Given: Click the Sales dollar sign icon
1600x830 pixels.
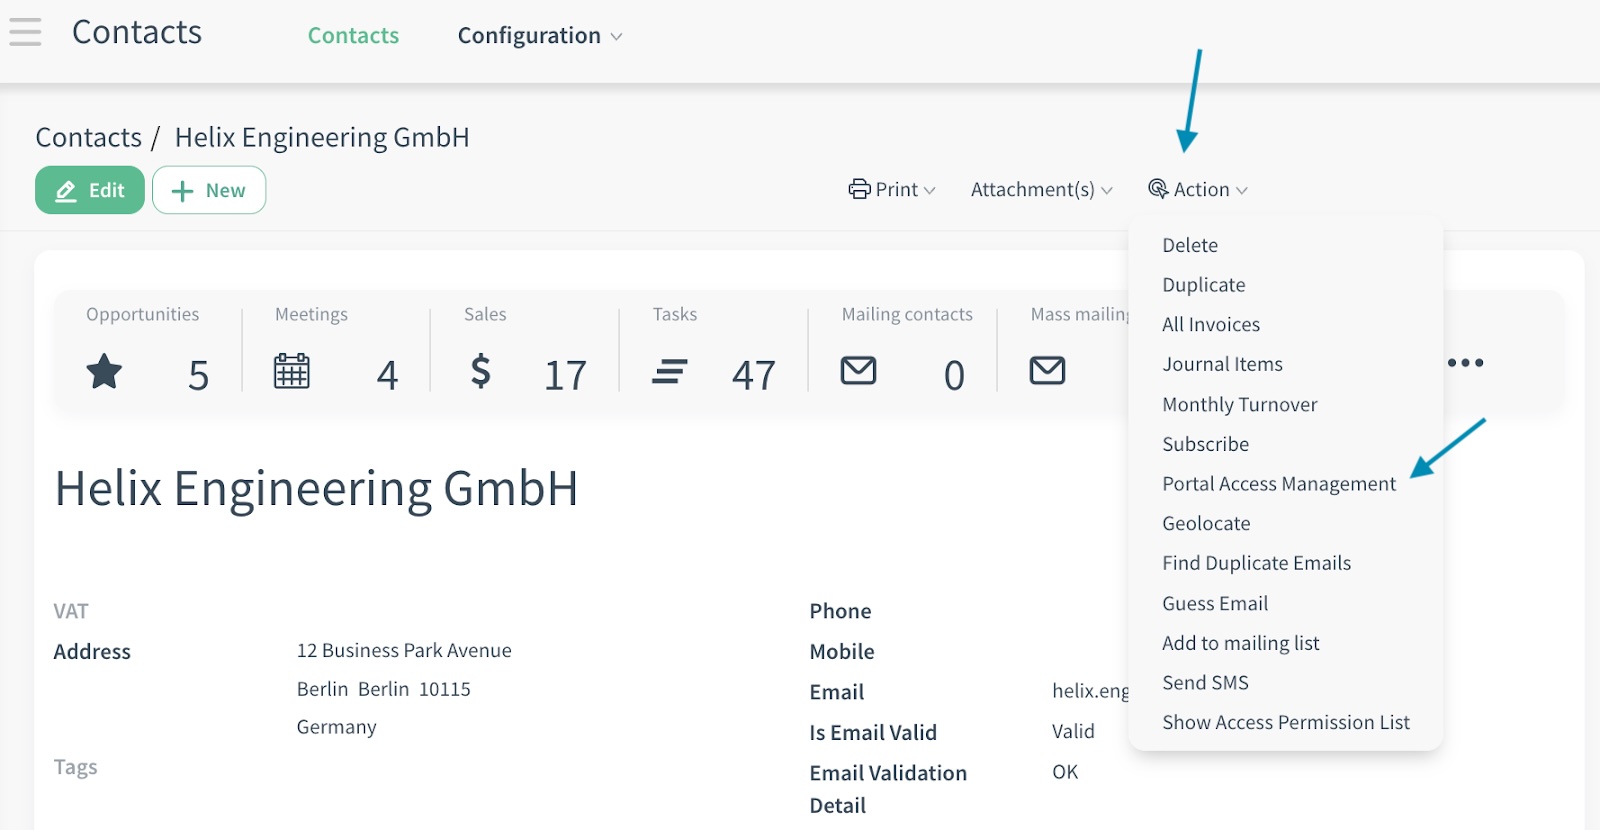Looking at the screenshot, I should tap(481, 371).
